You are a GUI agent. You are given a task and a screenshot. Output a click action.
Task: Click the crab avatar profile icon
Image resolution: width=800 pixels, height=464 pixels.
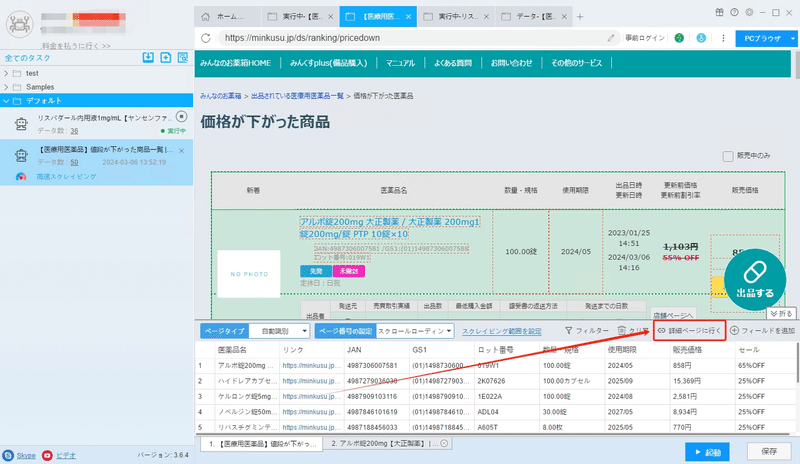[20, 24]
